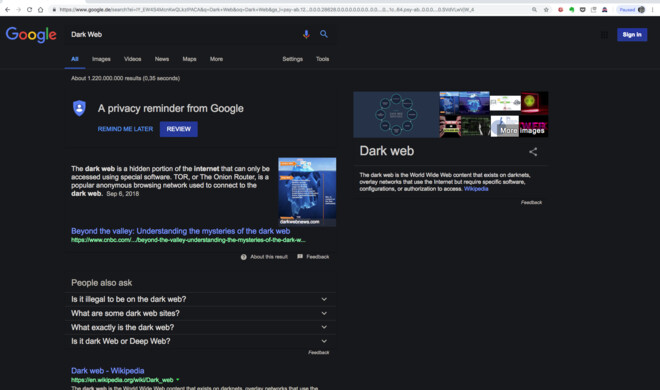The height and width of the screenshot is (390, 660).
Task: Click the Wikipedia link in knowledge panel
Action: 476,189
